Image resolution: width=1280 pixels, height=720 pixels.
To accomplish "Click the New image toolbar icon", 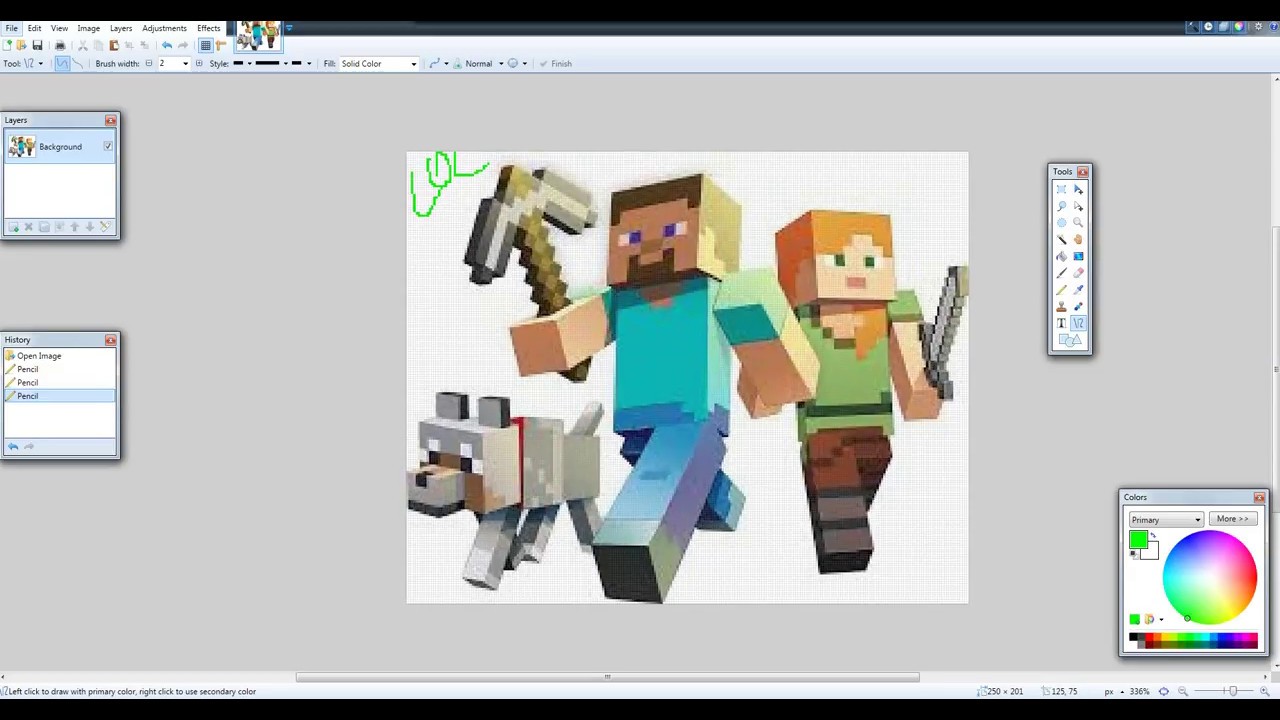I will (x=7, y=45).
